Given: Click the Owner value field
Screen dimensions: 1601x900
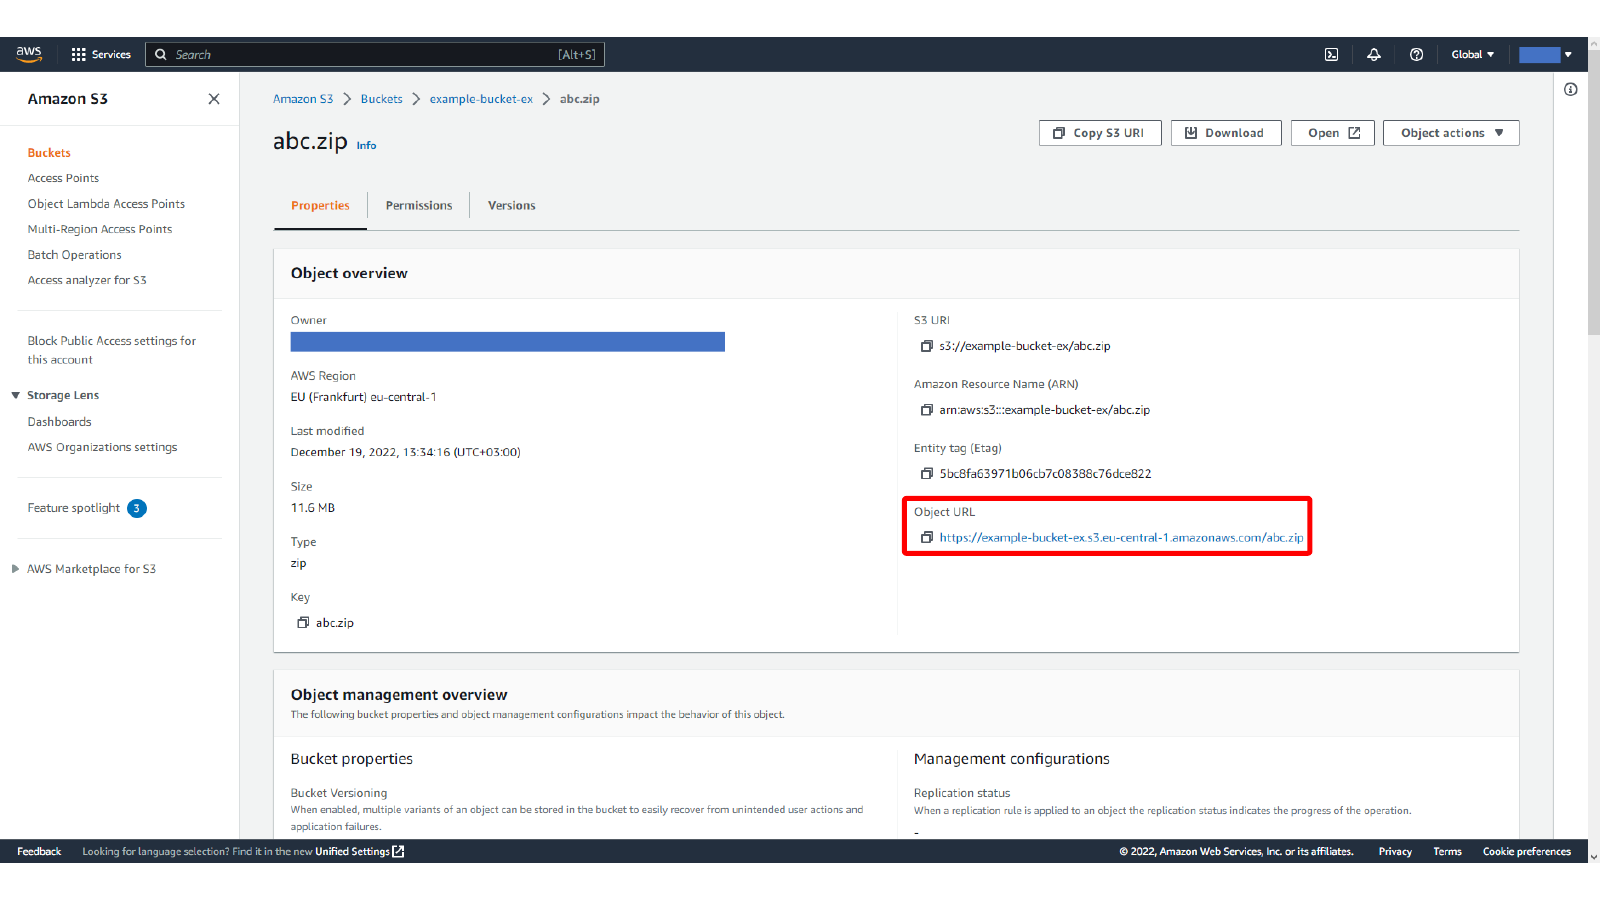Looking at the screenshot, I should [x=508, y=342].
